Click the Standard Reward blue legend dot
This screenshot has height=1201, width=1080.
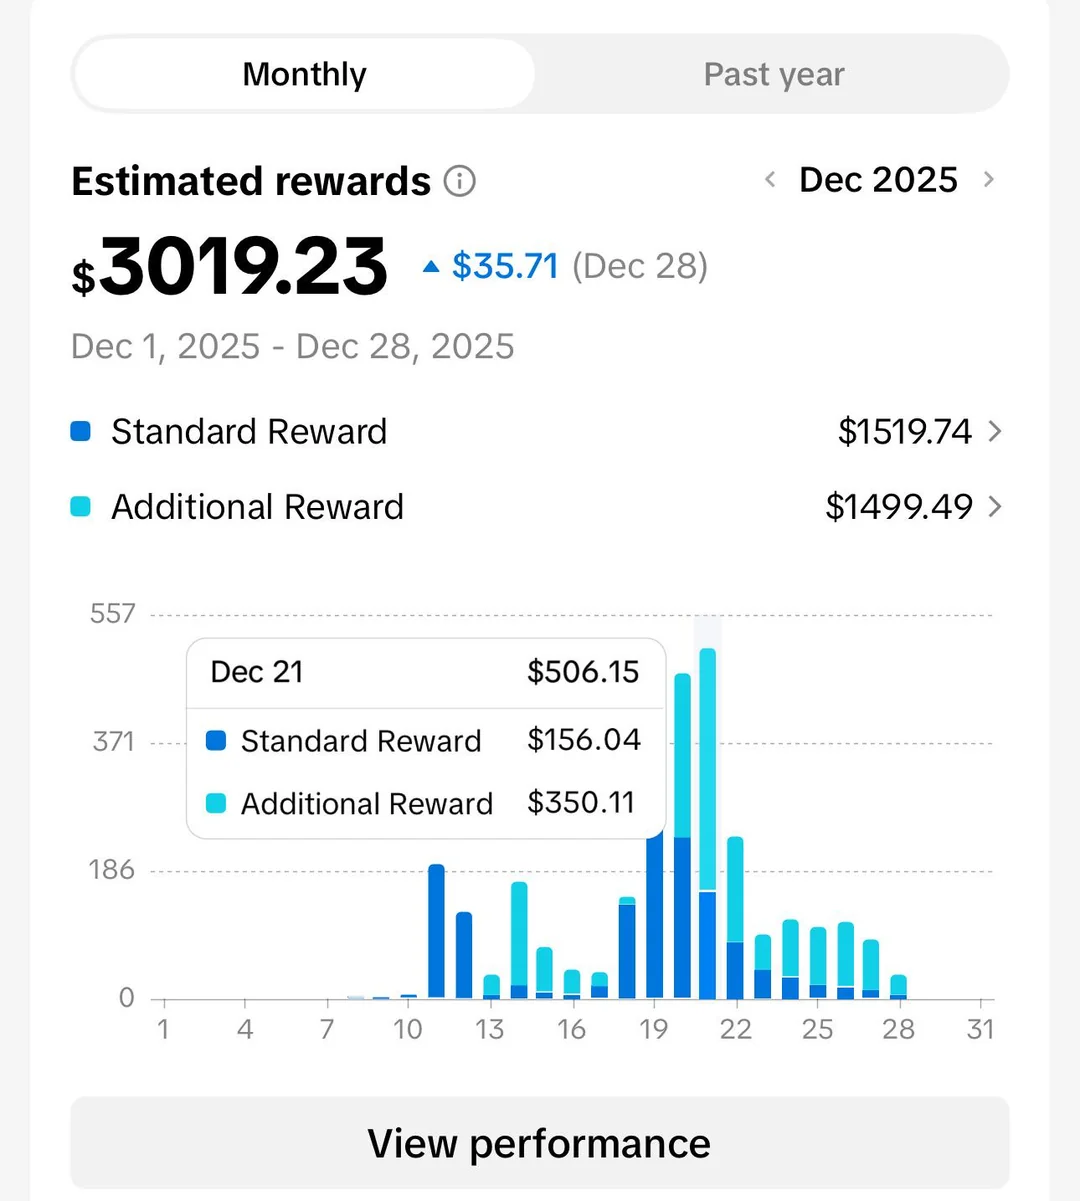tap(81, 432)
